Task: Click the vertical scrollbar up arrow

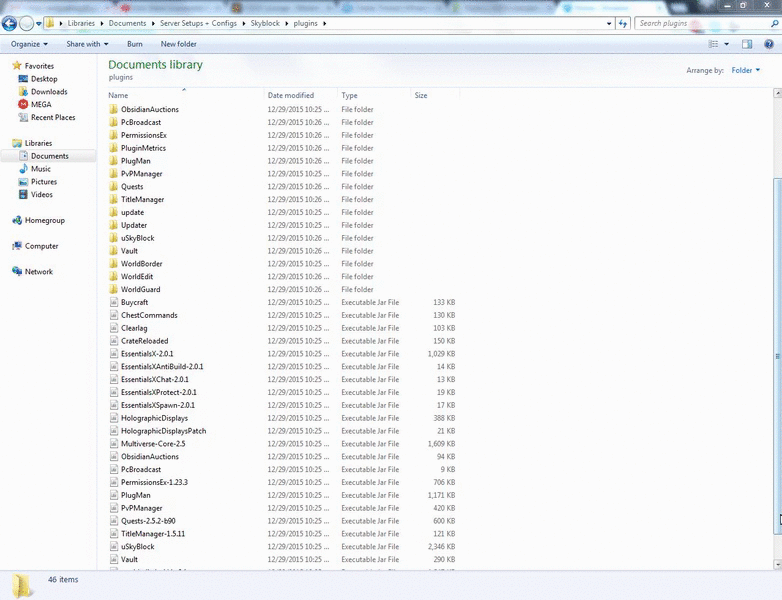Action: (777, 93)
